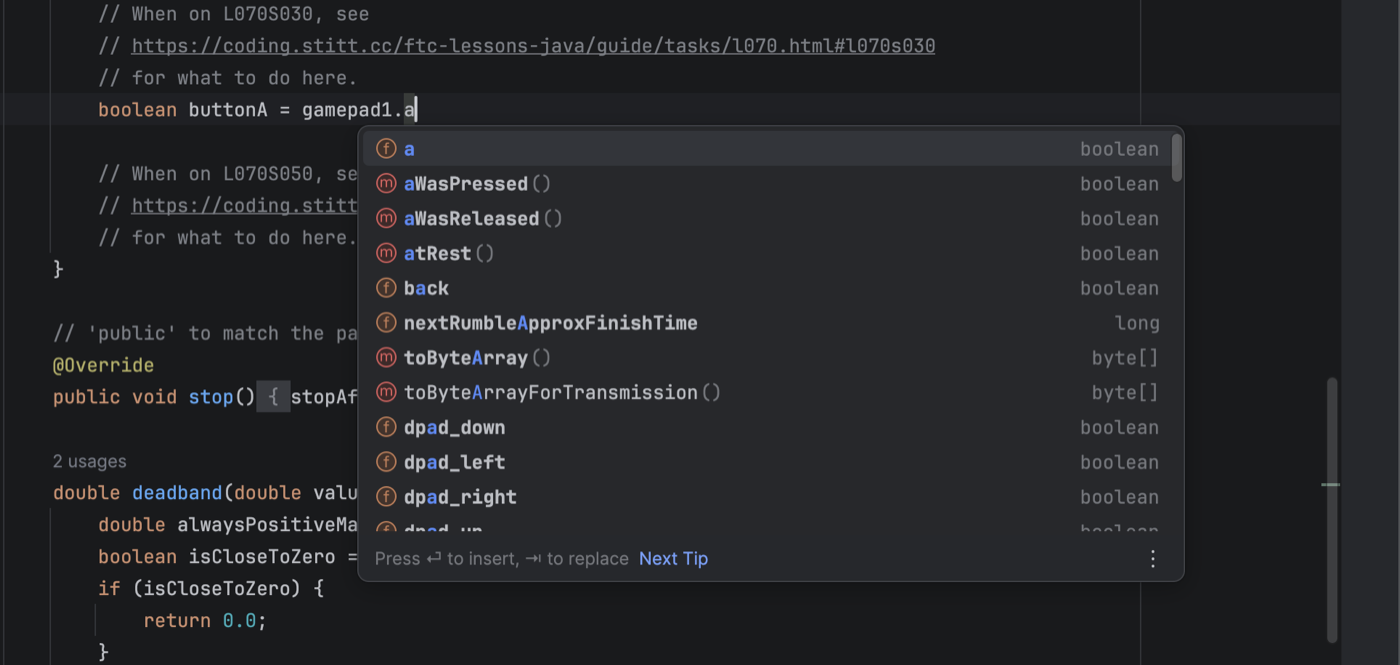Select the field icon beside 'a' suggestion
Viewport: 1400px width, 665px height.
pos(386,149)
